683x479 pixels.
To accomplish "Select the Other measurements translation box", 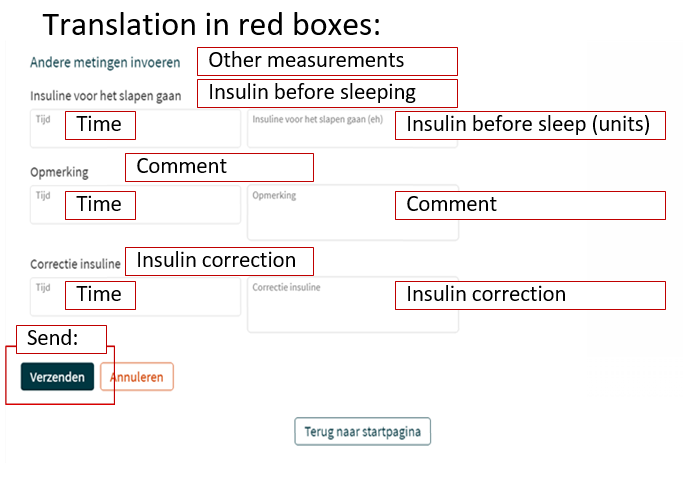I will coord(327,62).
